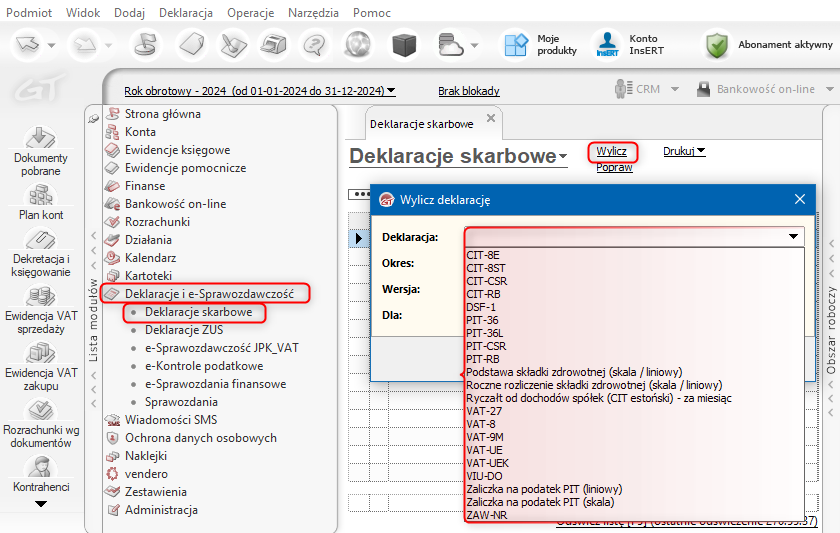840x533 pixels.
Task: Click the help question-bubble toolbar icon
Action: (x=314, y=44)
